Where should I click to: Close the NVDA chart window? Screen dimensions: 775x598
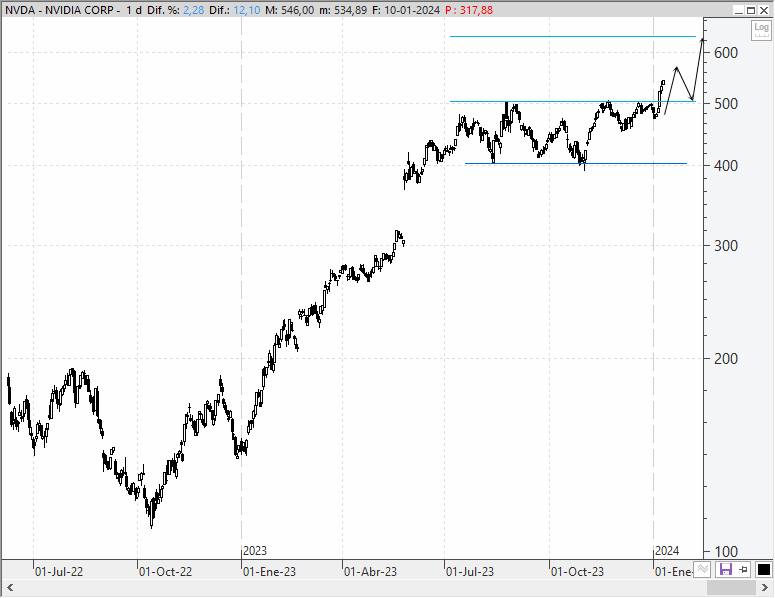pos(764,10)
